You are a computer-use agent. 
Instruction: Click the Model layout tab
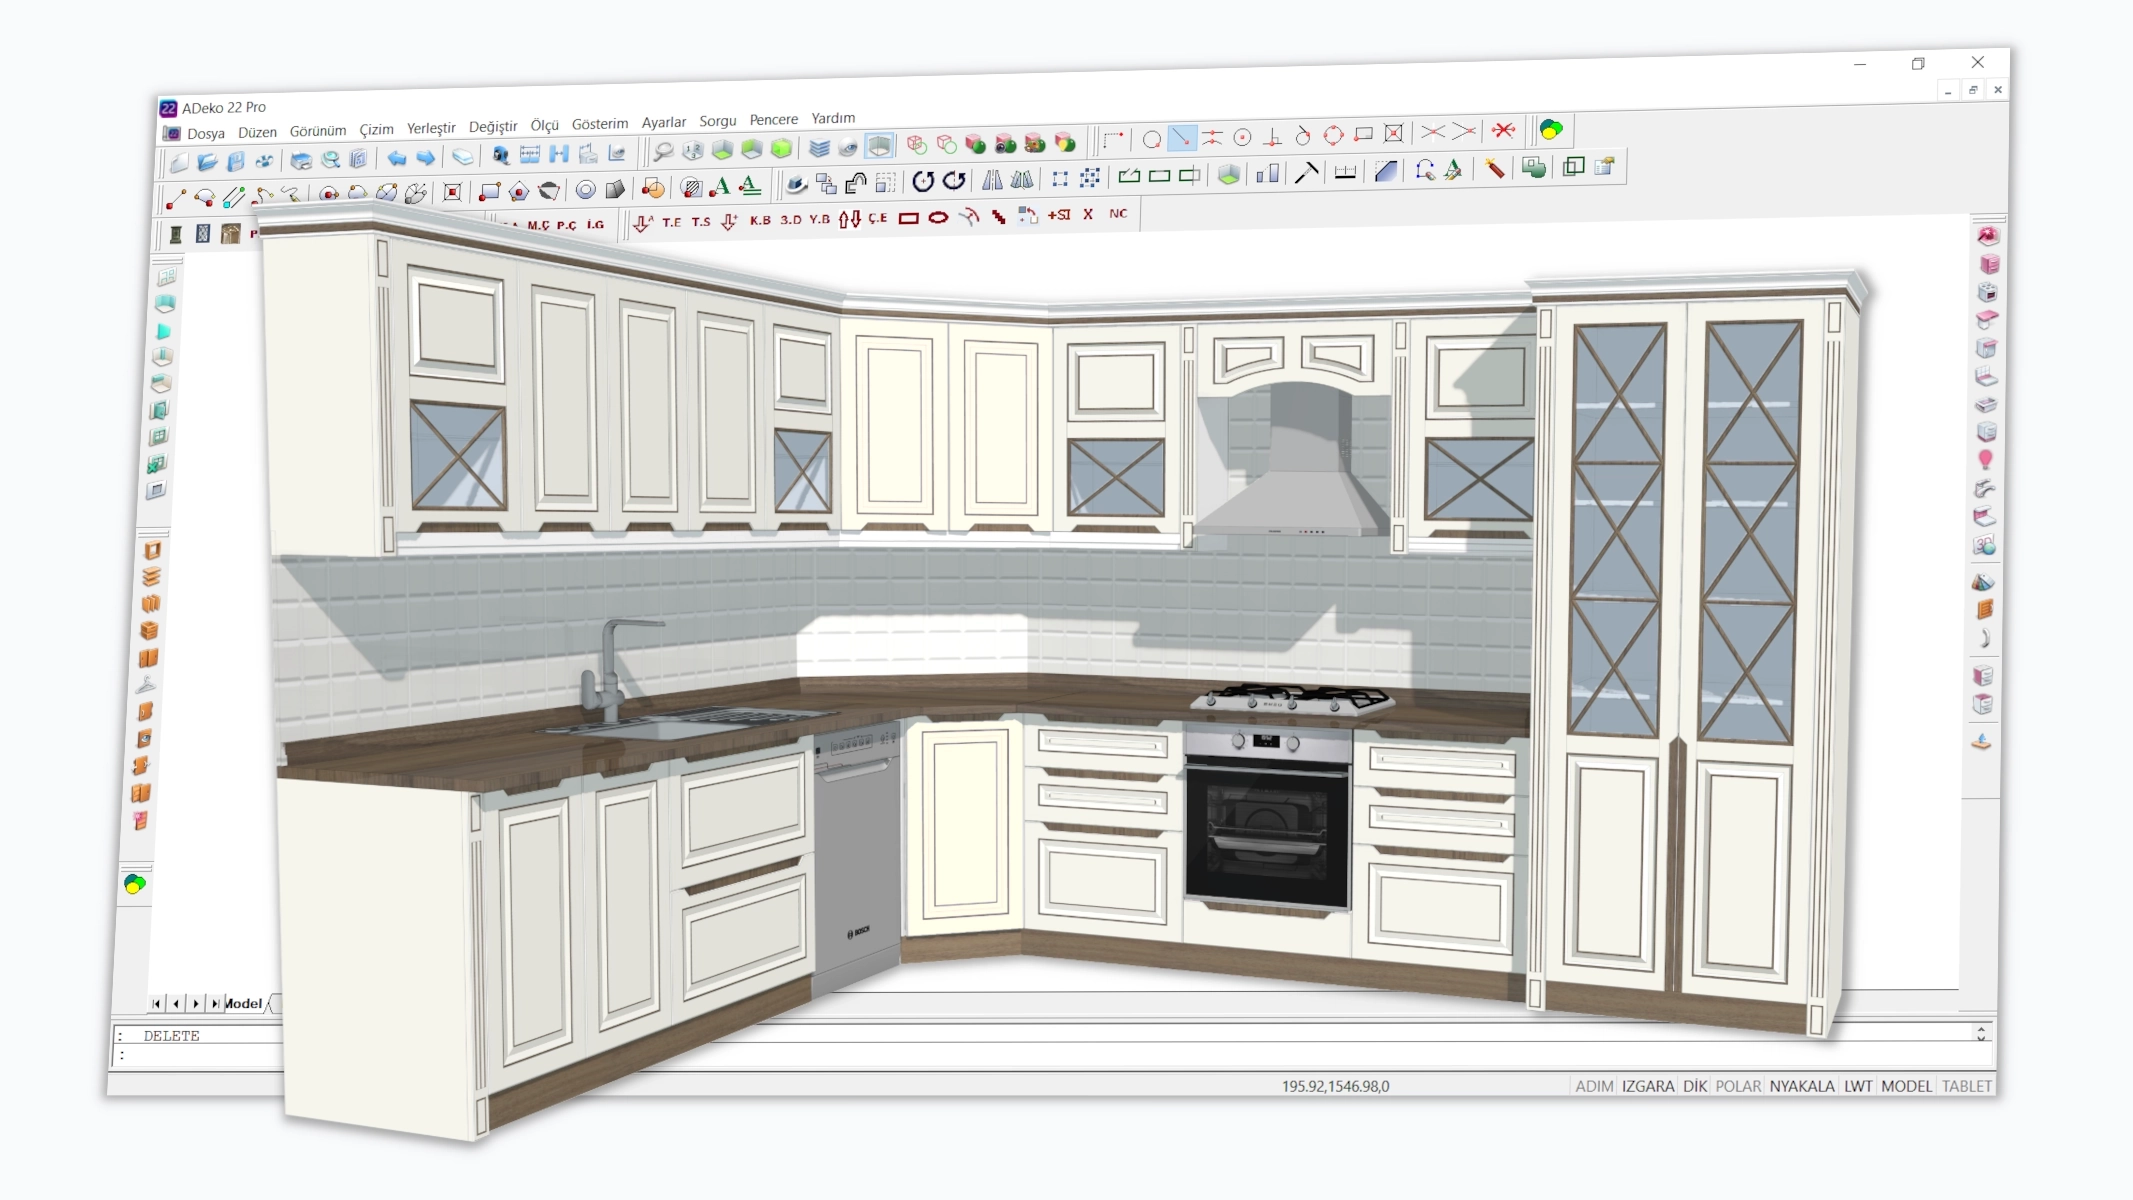click(243, 1003)
